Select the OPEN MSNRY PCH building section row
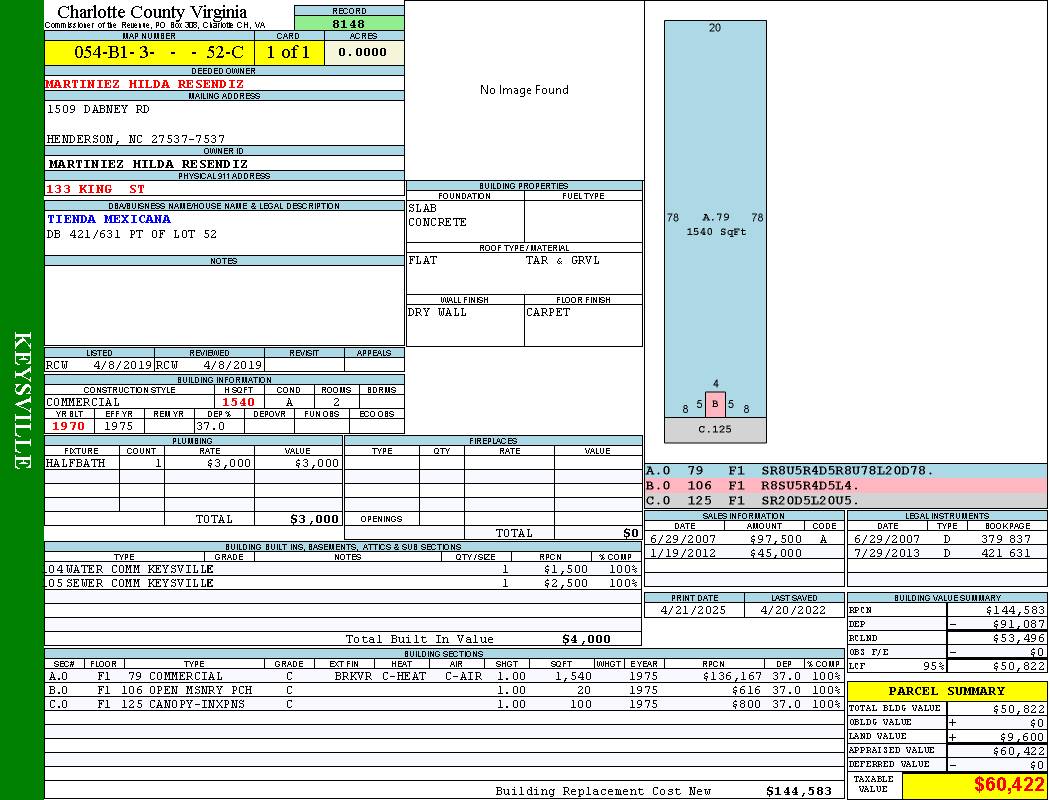The height and width of the screenshot is (800, 1050). (443, 690)
